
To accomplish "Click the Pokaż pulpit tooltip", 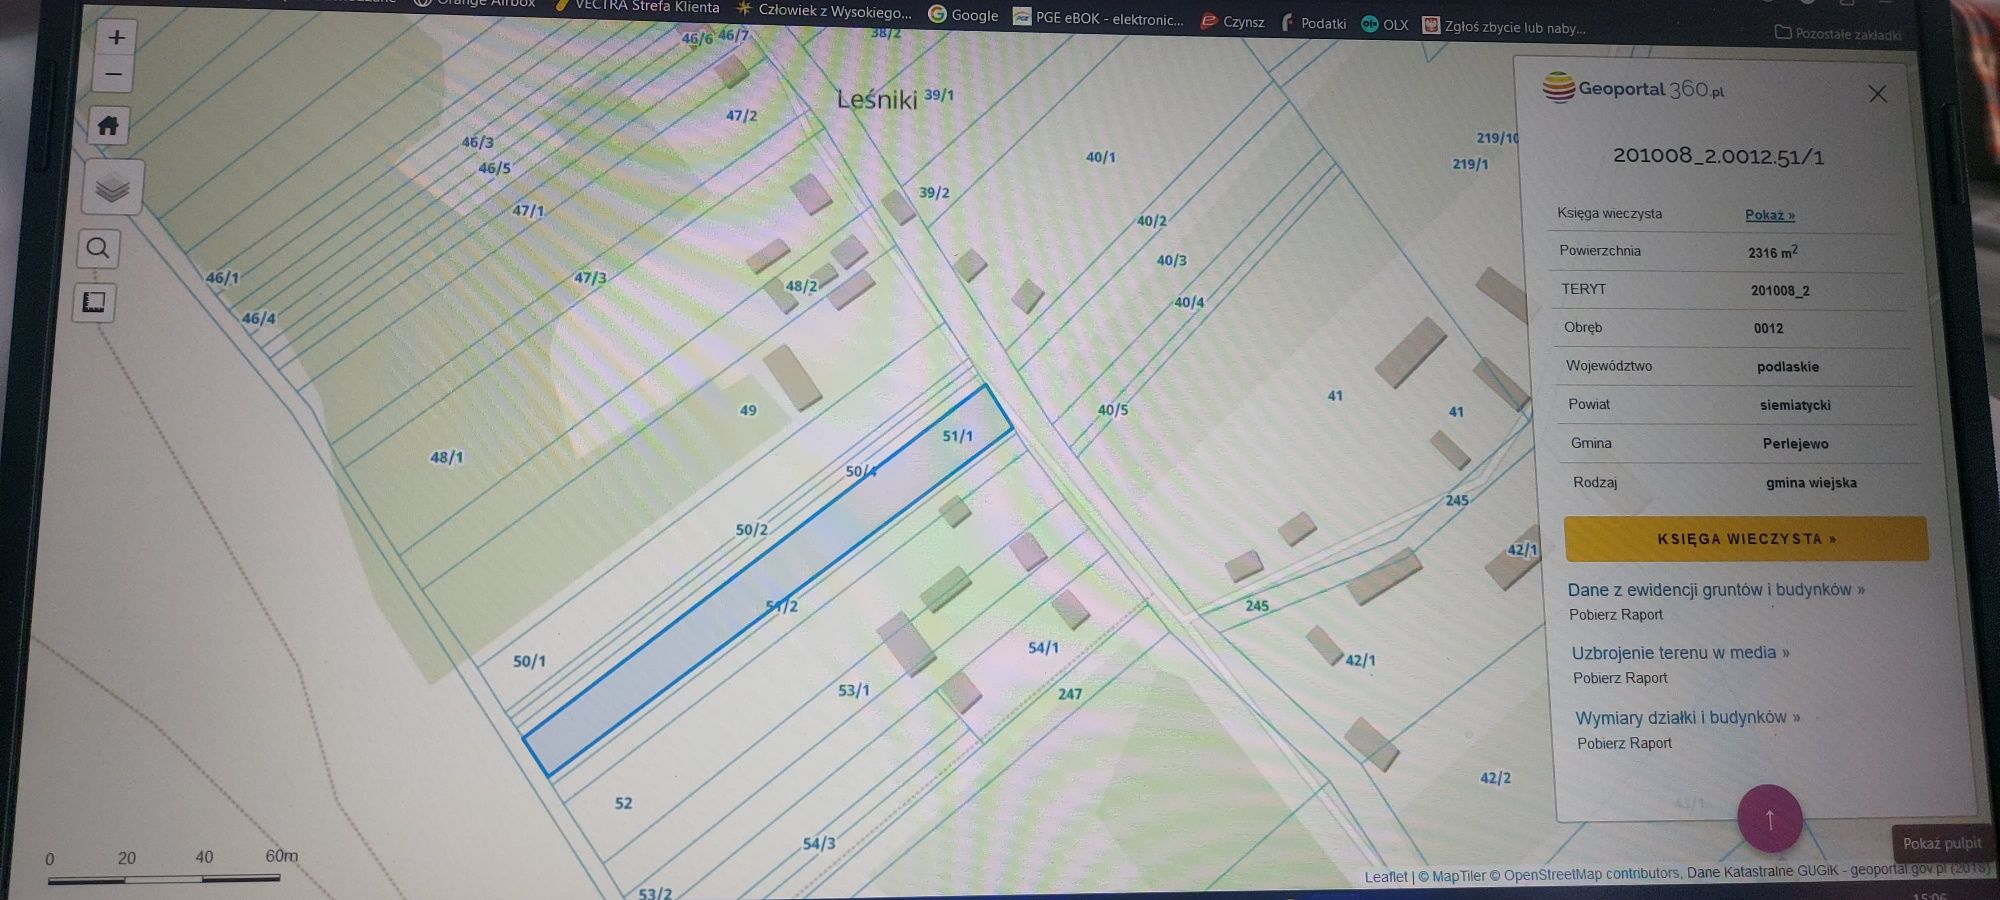I will 1941,843.
